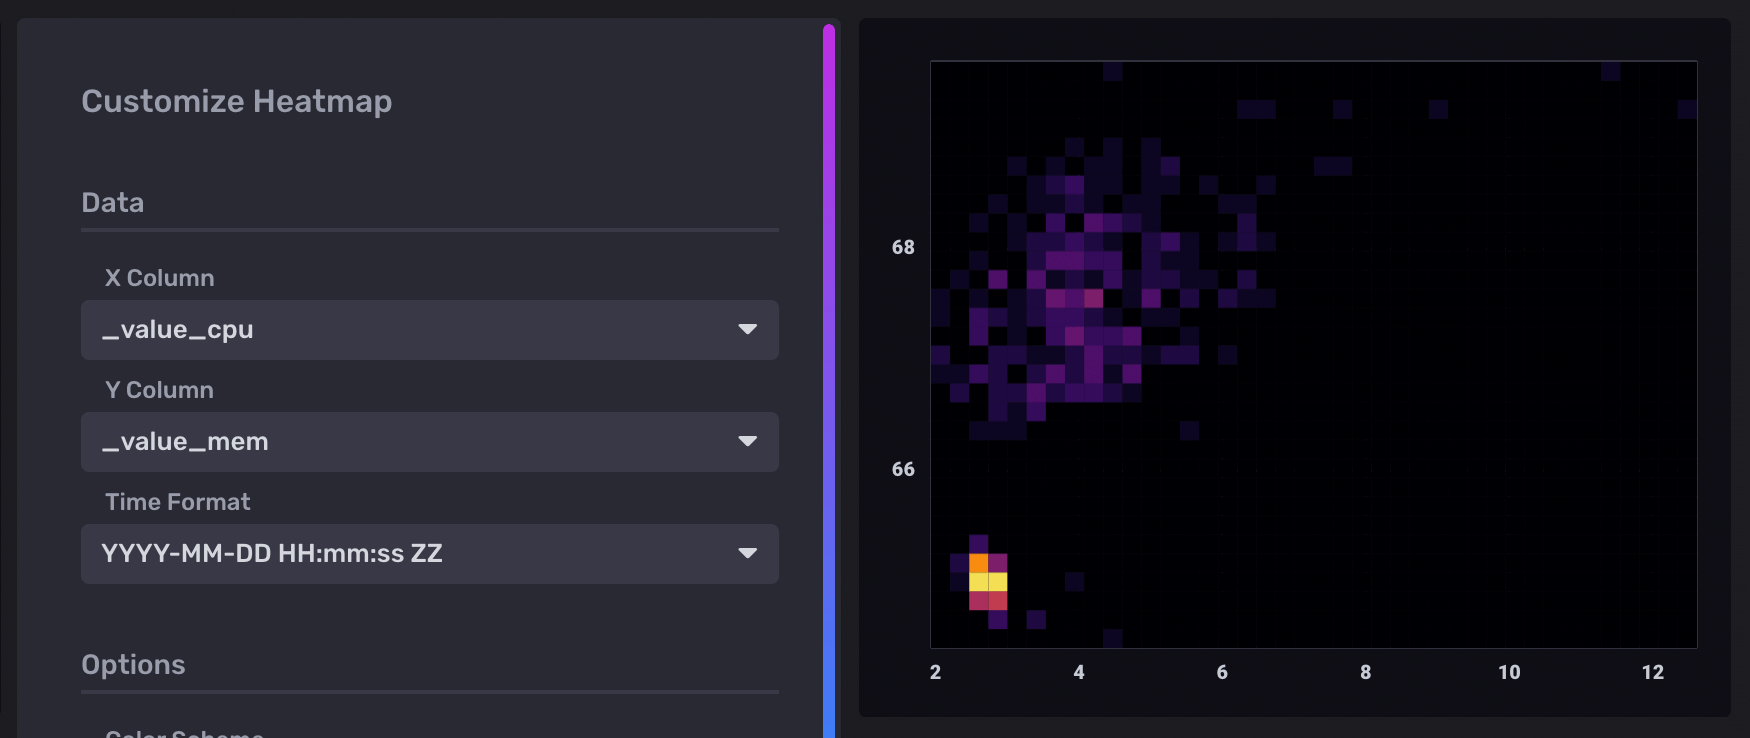Click the y-axis tick label 68
1750x738 pixels.
coord(903,247)
